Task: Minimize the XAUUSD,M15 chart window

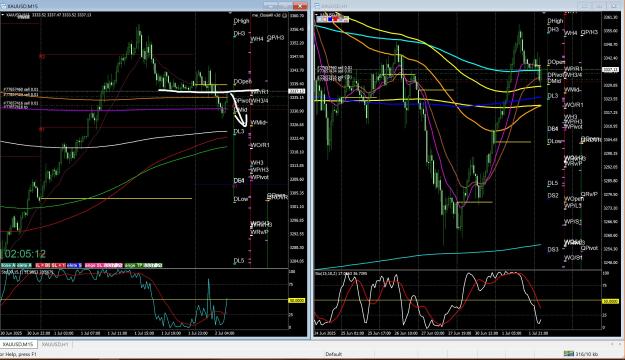Action: point(271,6)
